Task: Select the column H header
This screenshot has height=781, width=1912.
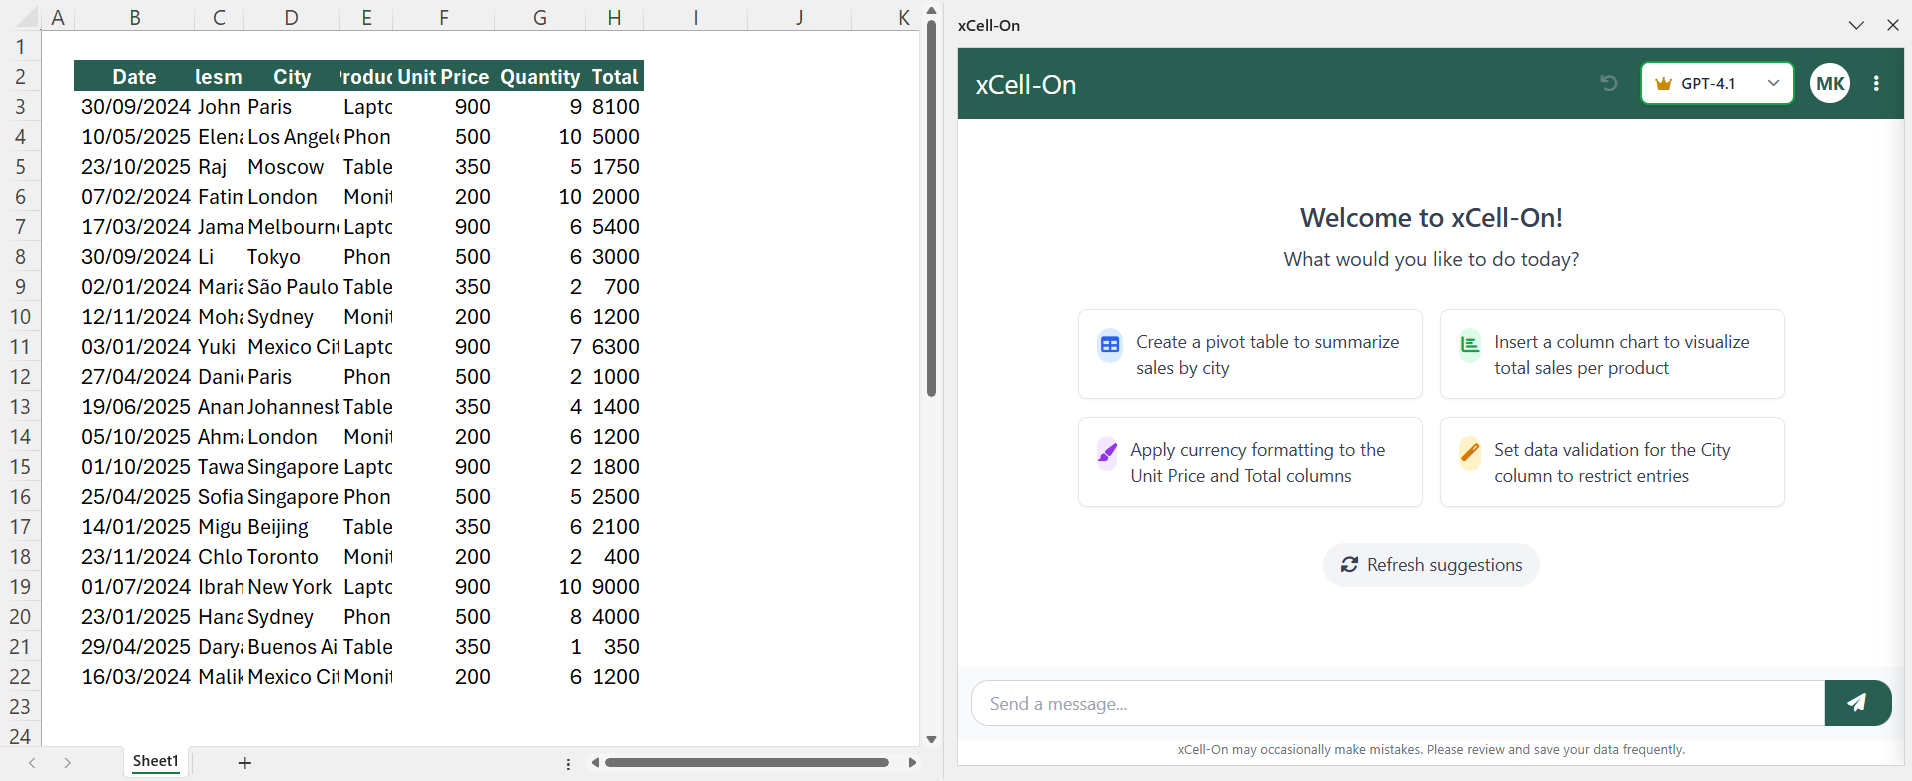Action: [x=614, y=17]
